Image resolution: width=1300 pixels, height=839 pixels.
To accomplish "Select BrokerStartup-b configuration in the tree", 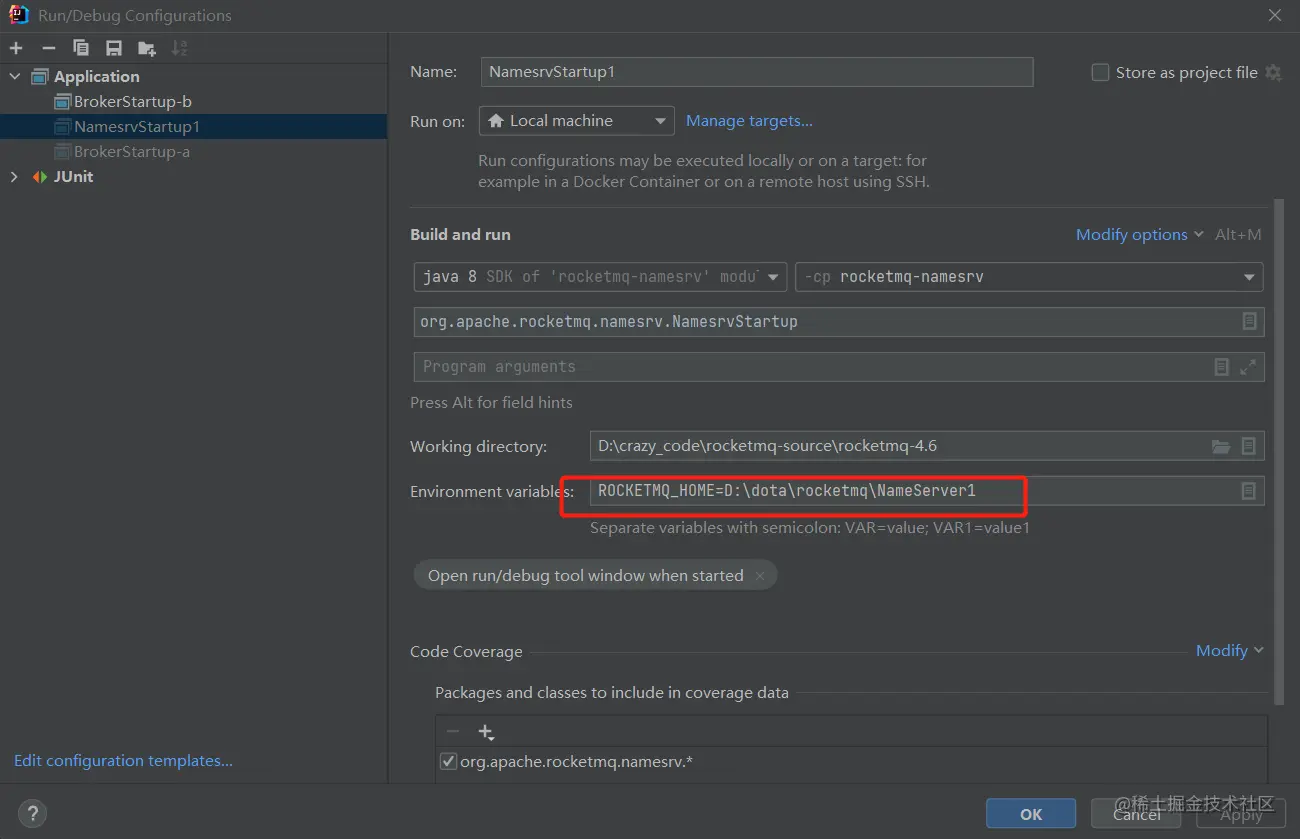I will tap(133, 102).
